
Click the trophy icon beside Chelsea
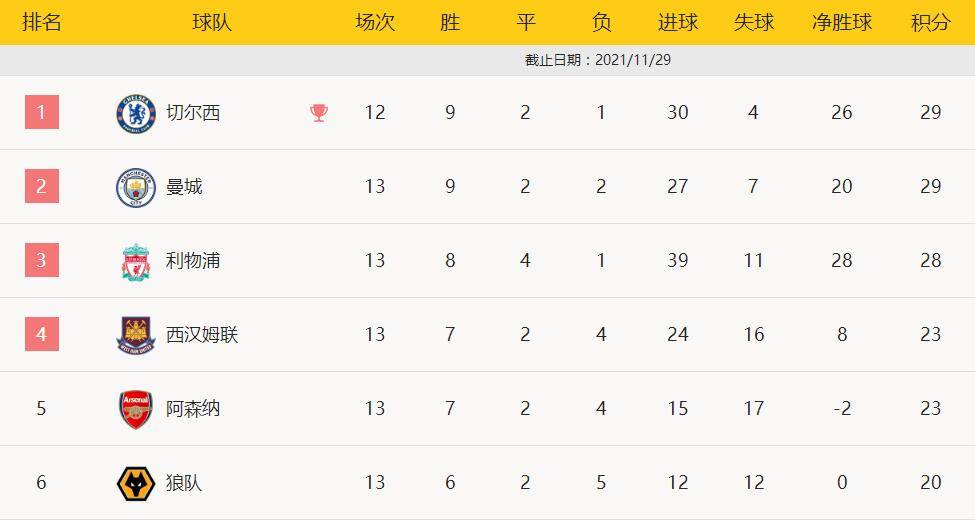[319, 113]
